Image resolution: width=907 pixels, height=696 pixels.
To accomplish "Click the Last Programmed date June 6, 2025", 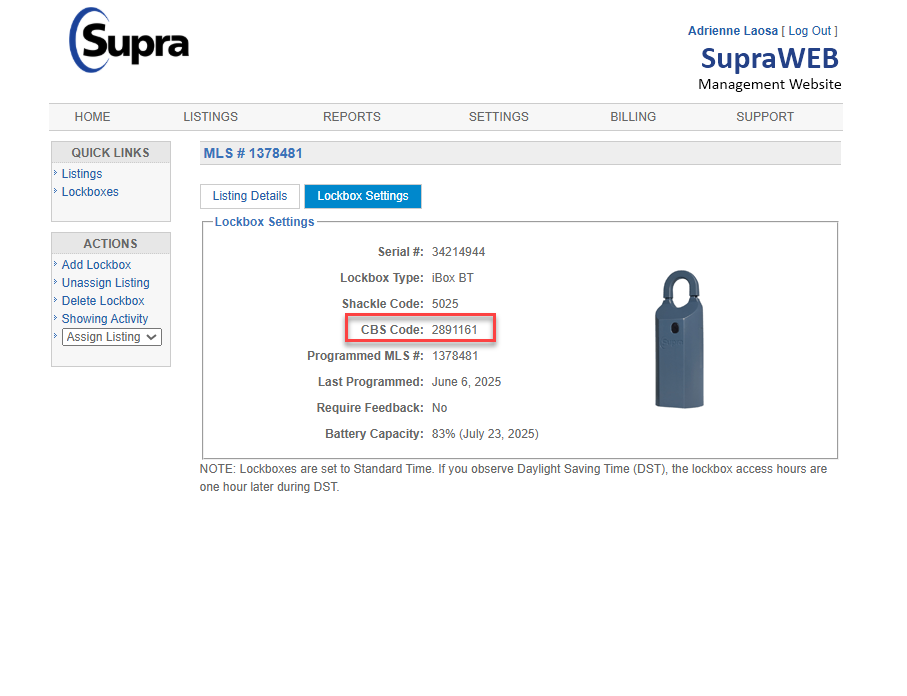I will pos(466,382).
